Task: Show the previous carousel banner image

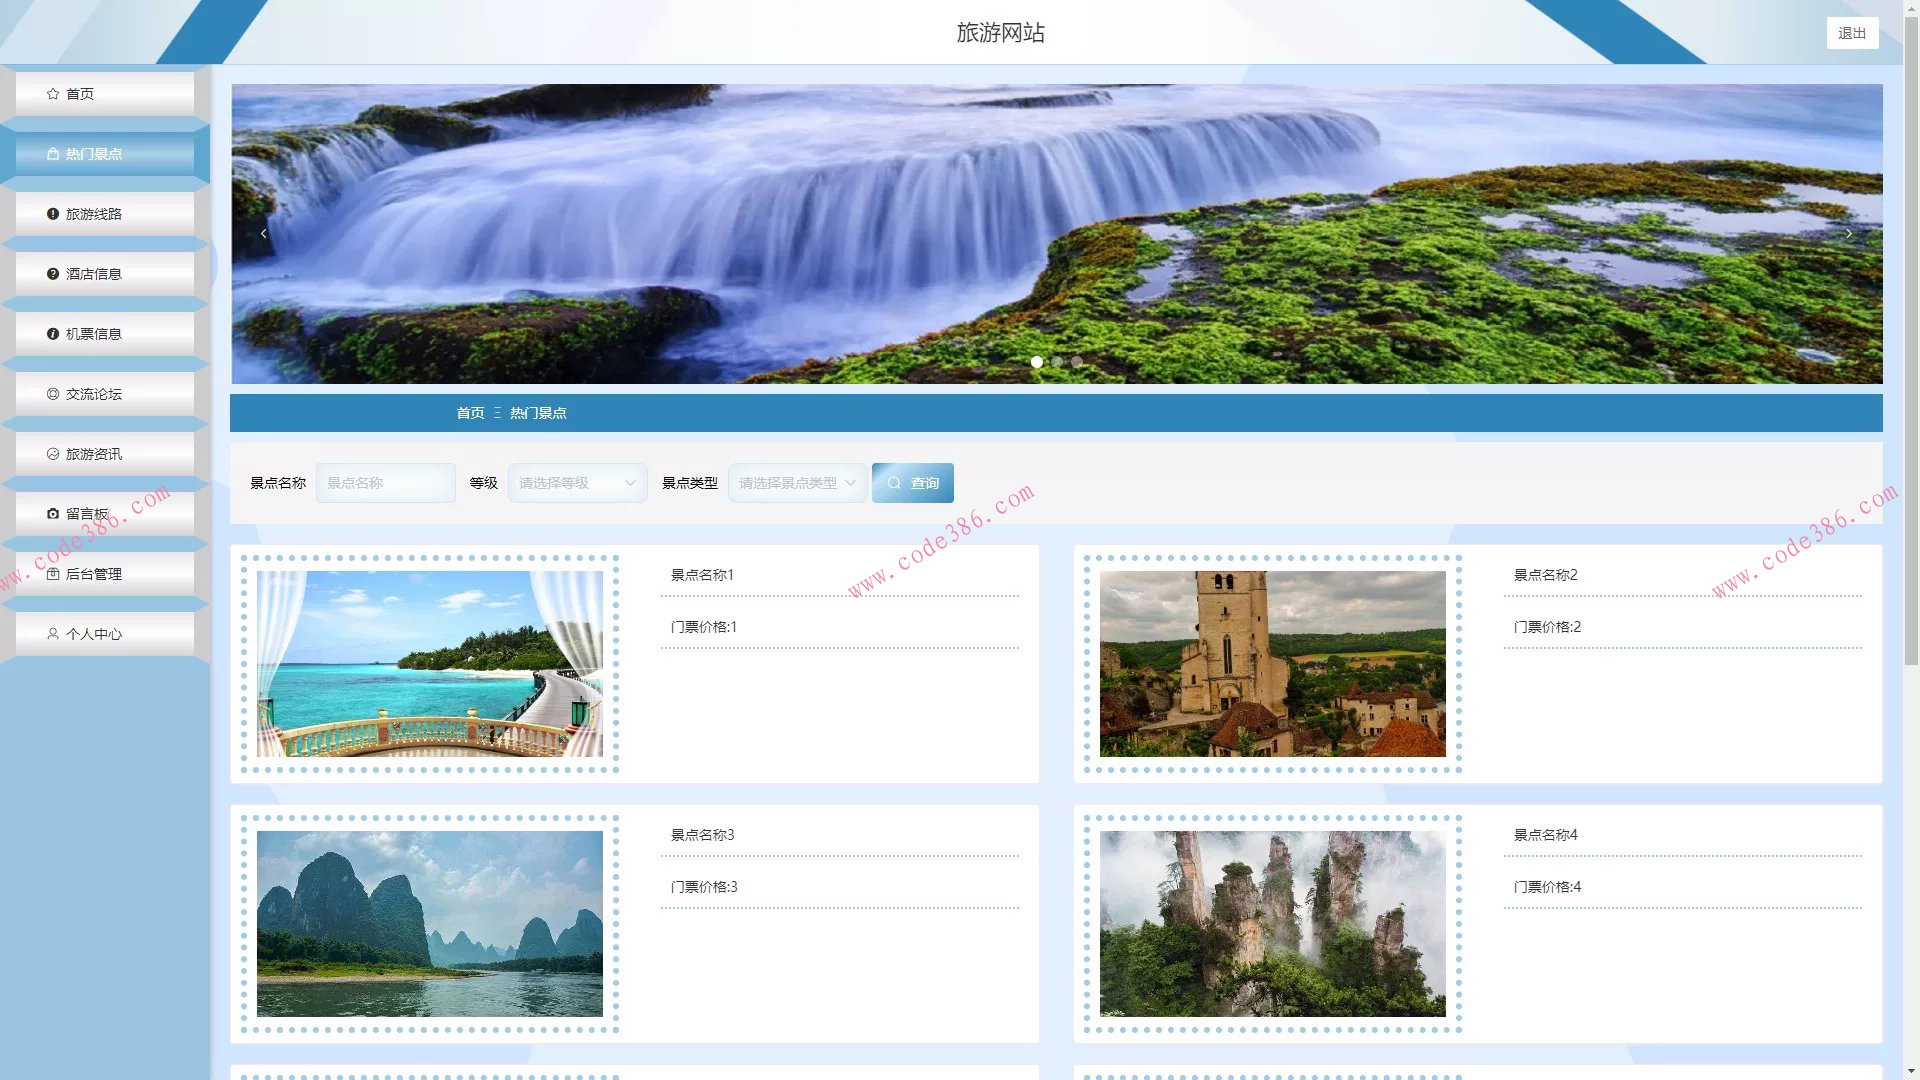Action: pyautogui.click(x=264, y=234)
